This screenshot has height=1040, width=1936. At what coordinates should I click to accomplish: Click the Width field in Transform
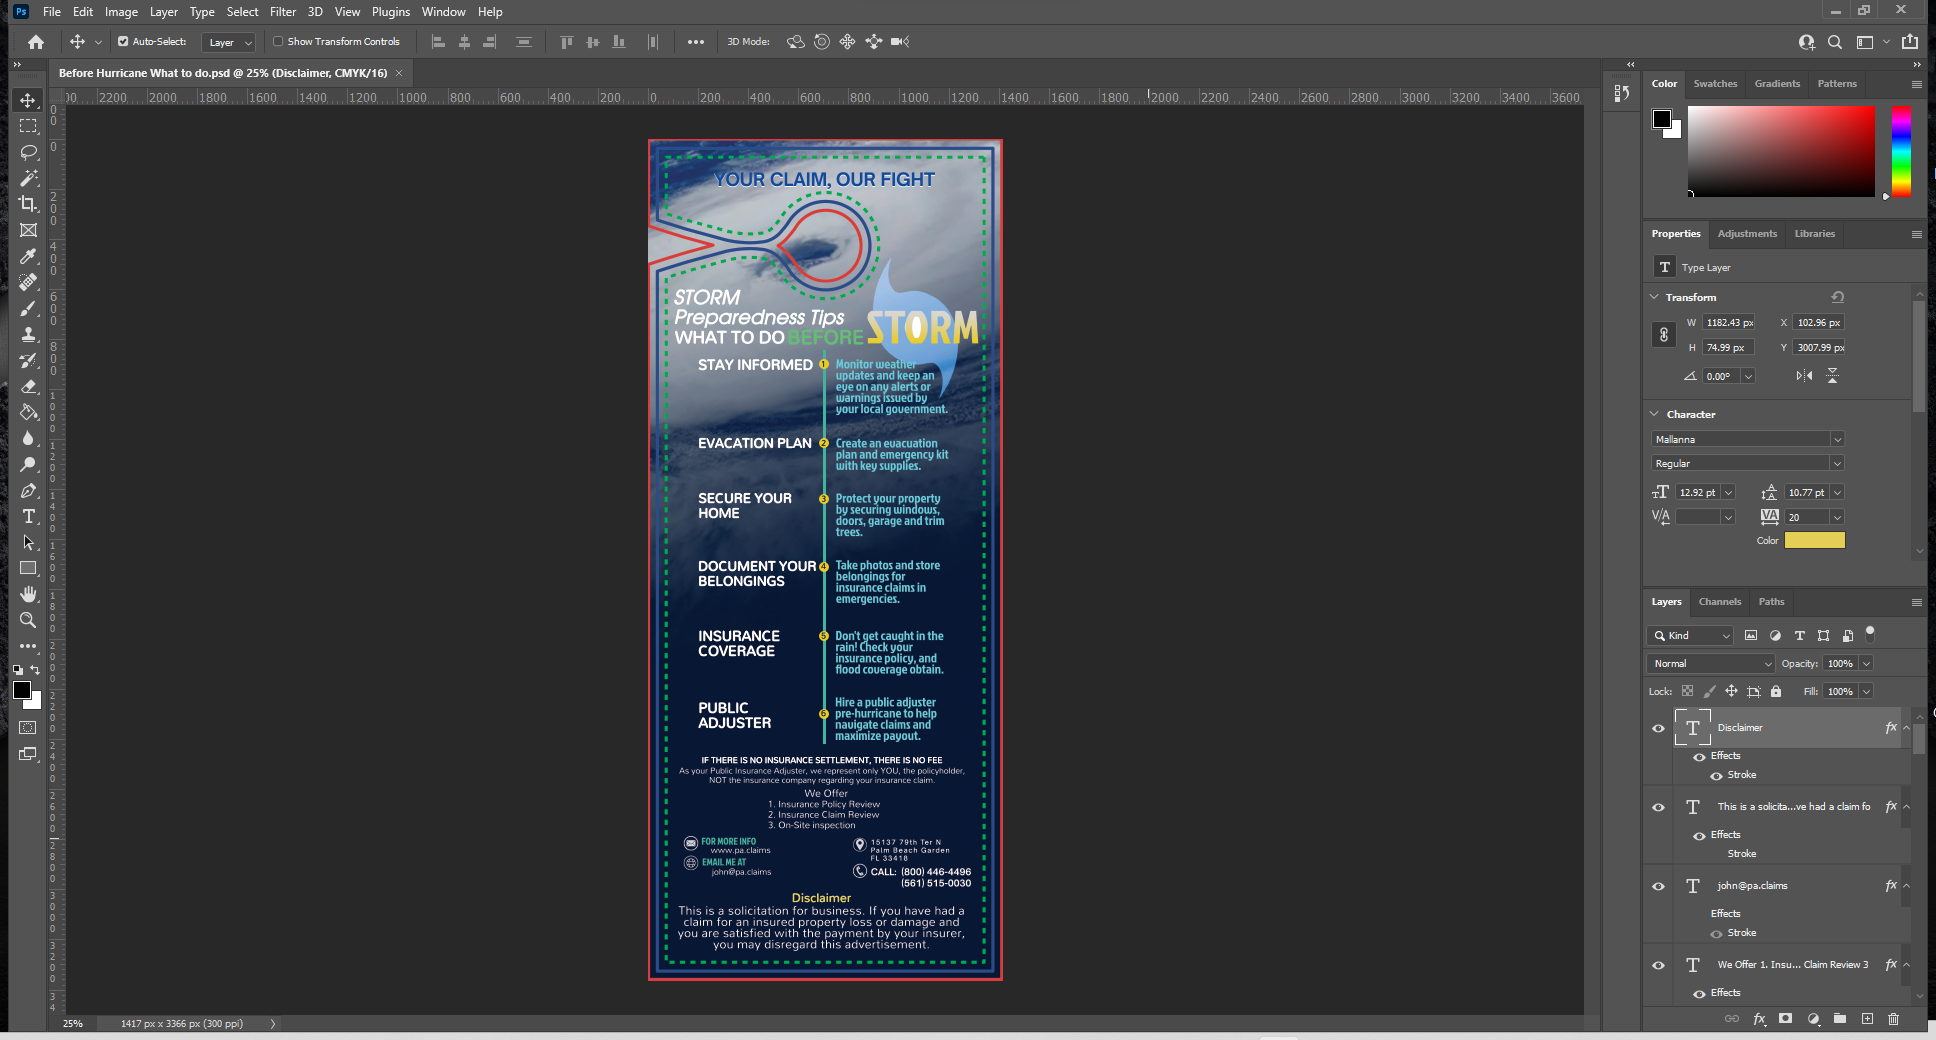point(1729,322)
